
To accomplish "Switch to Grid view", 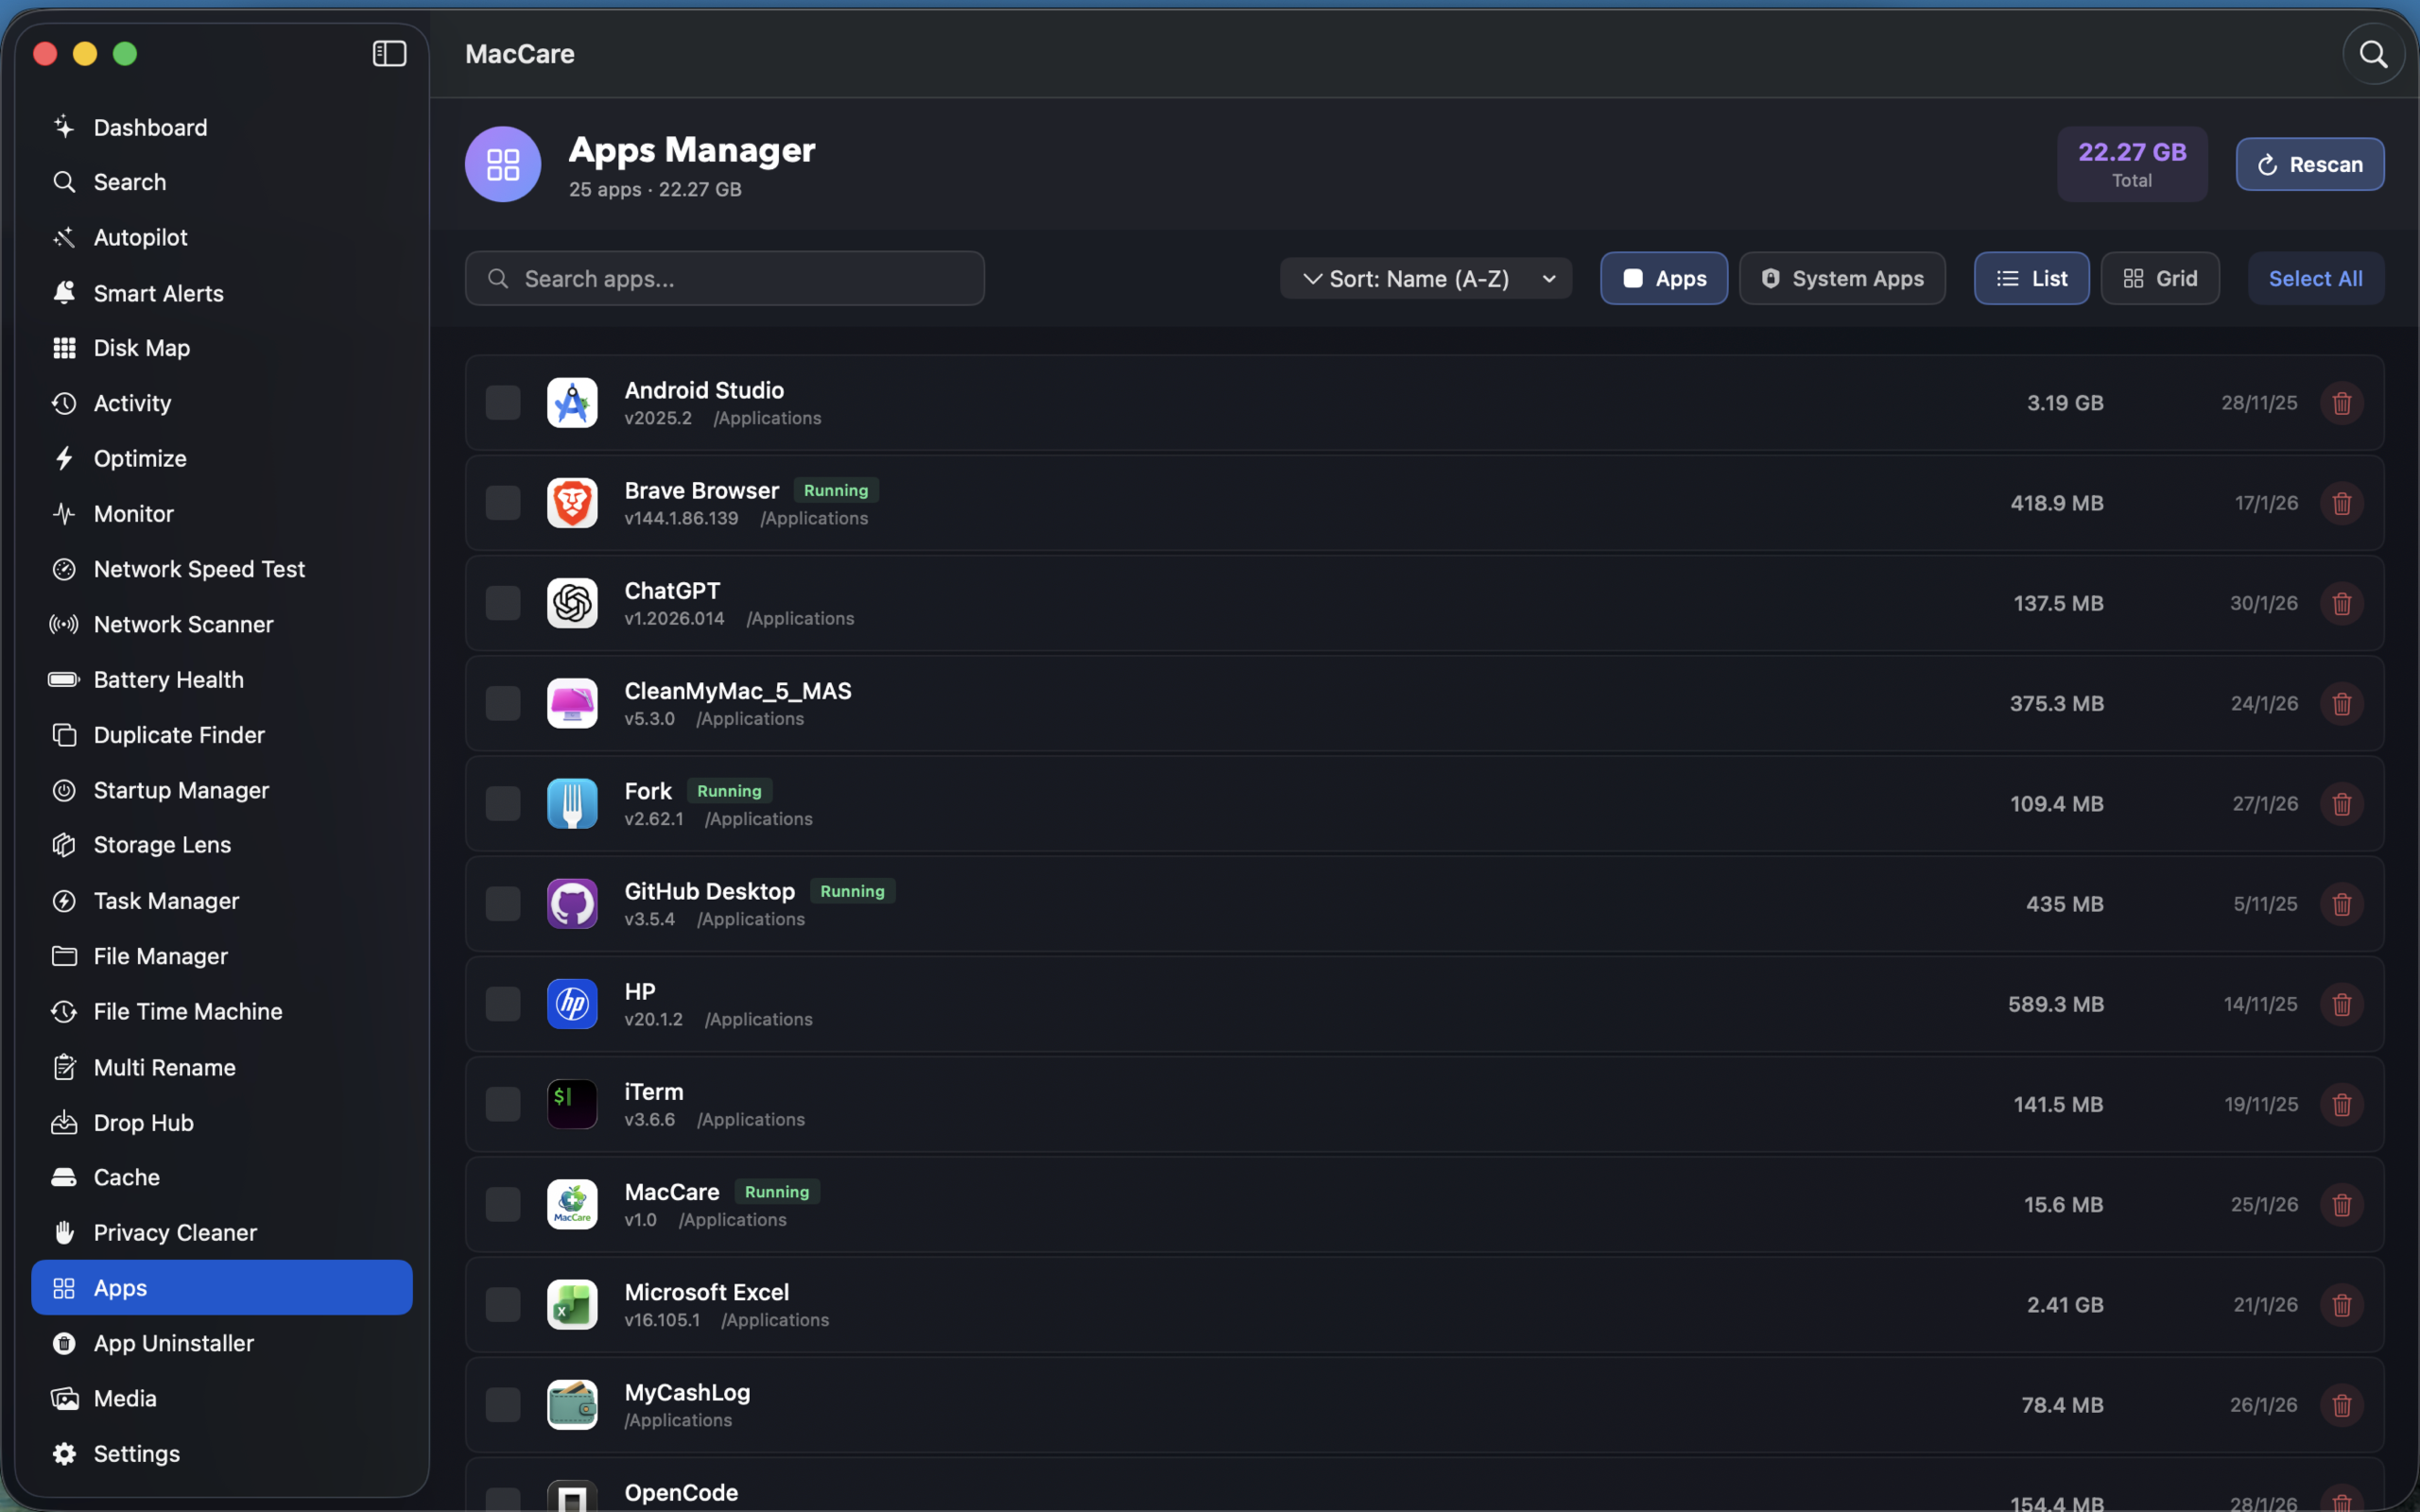I will 2160,278.
